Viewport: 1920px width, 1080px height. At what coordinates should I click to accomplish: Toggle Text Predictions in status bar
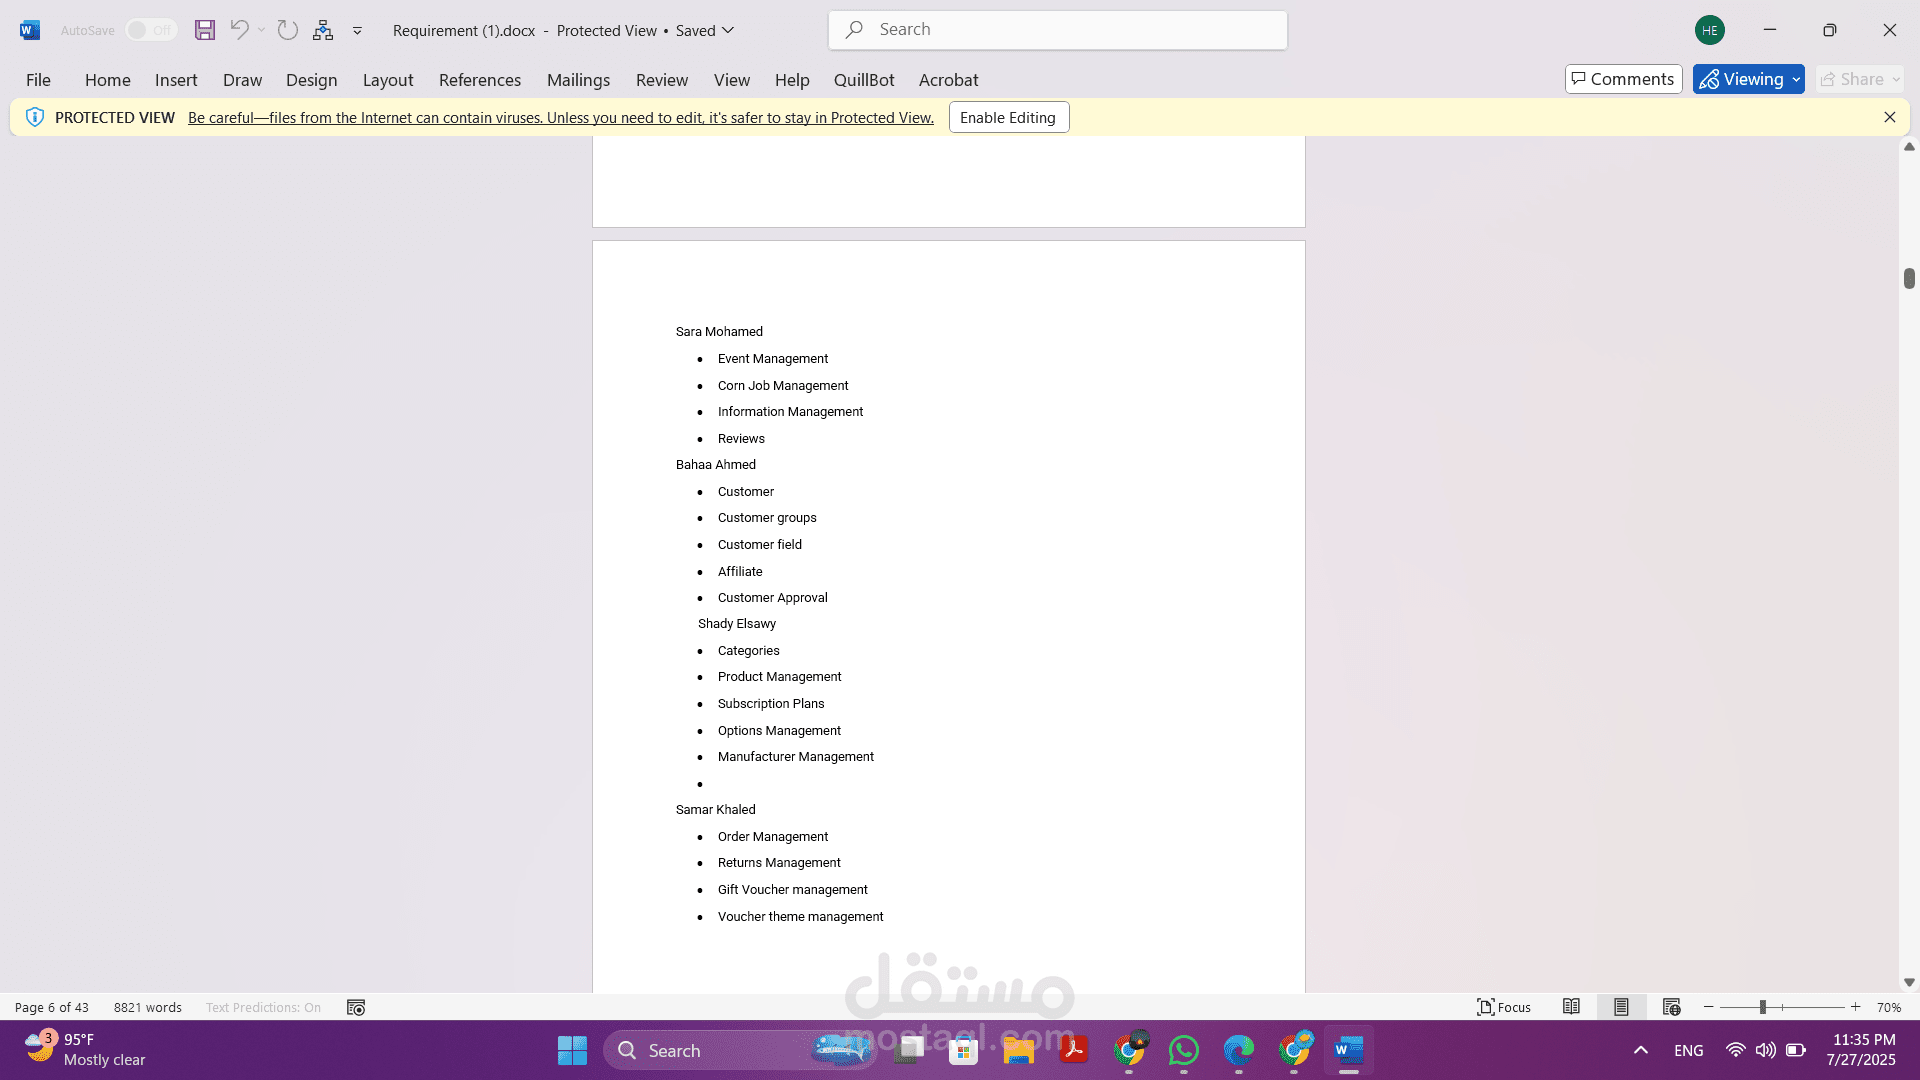coord(263,1007)
